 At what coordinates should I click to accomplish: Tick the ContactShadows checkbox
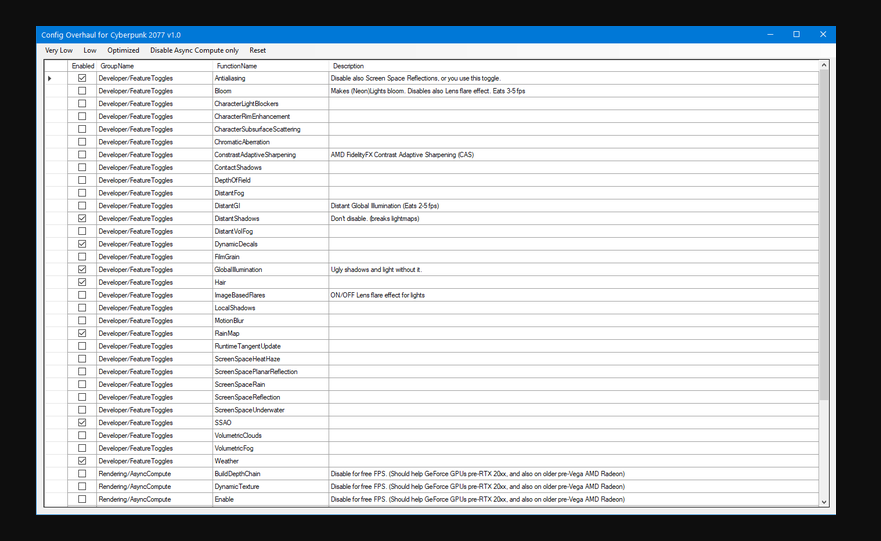coord(82,167)
